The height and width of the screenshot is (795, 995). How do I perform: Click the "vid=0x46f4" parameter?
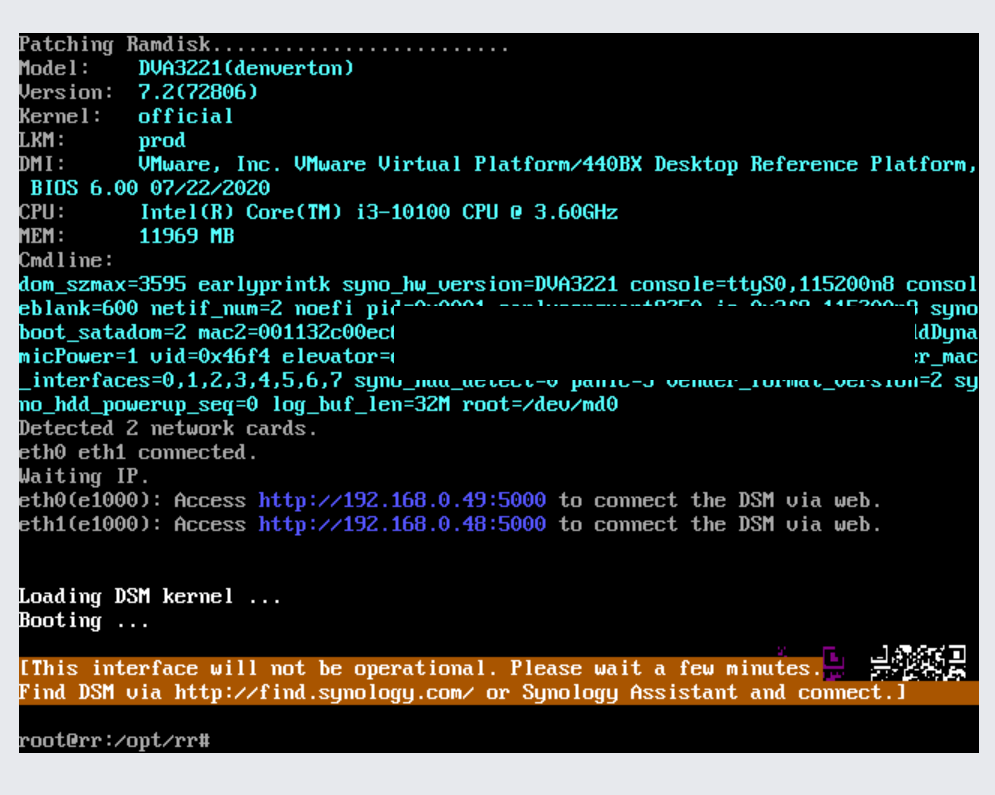[210, 357]
